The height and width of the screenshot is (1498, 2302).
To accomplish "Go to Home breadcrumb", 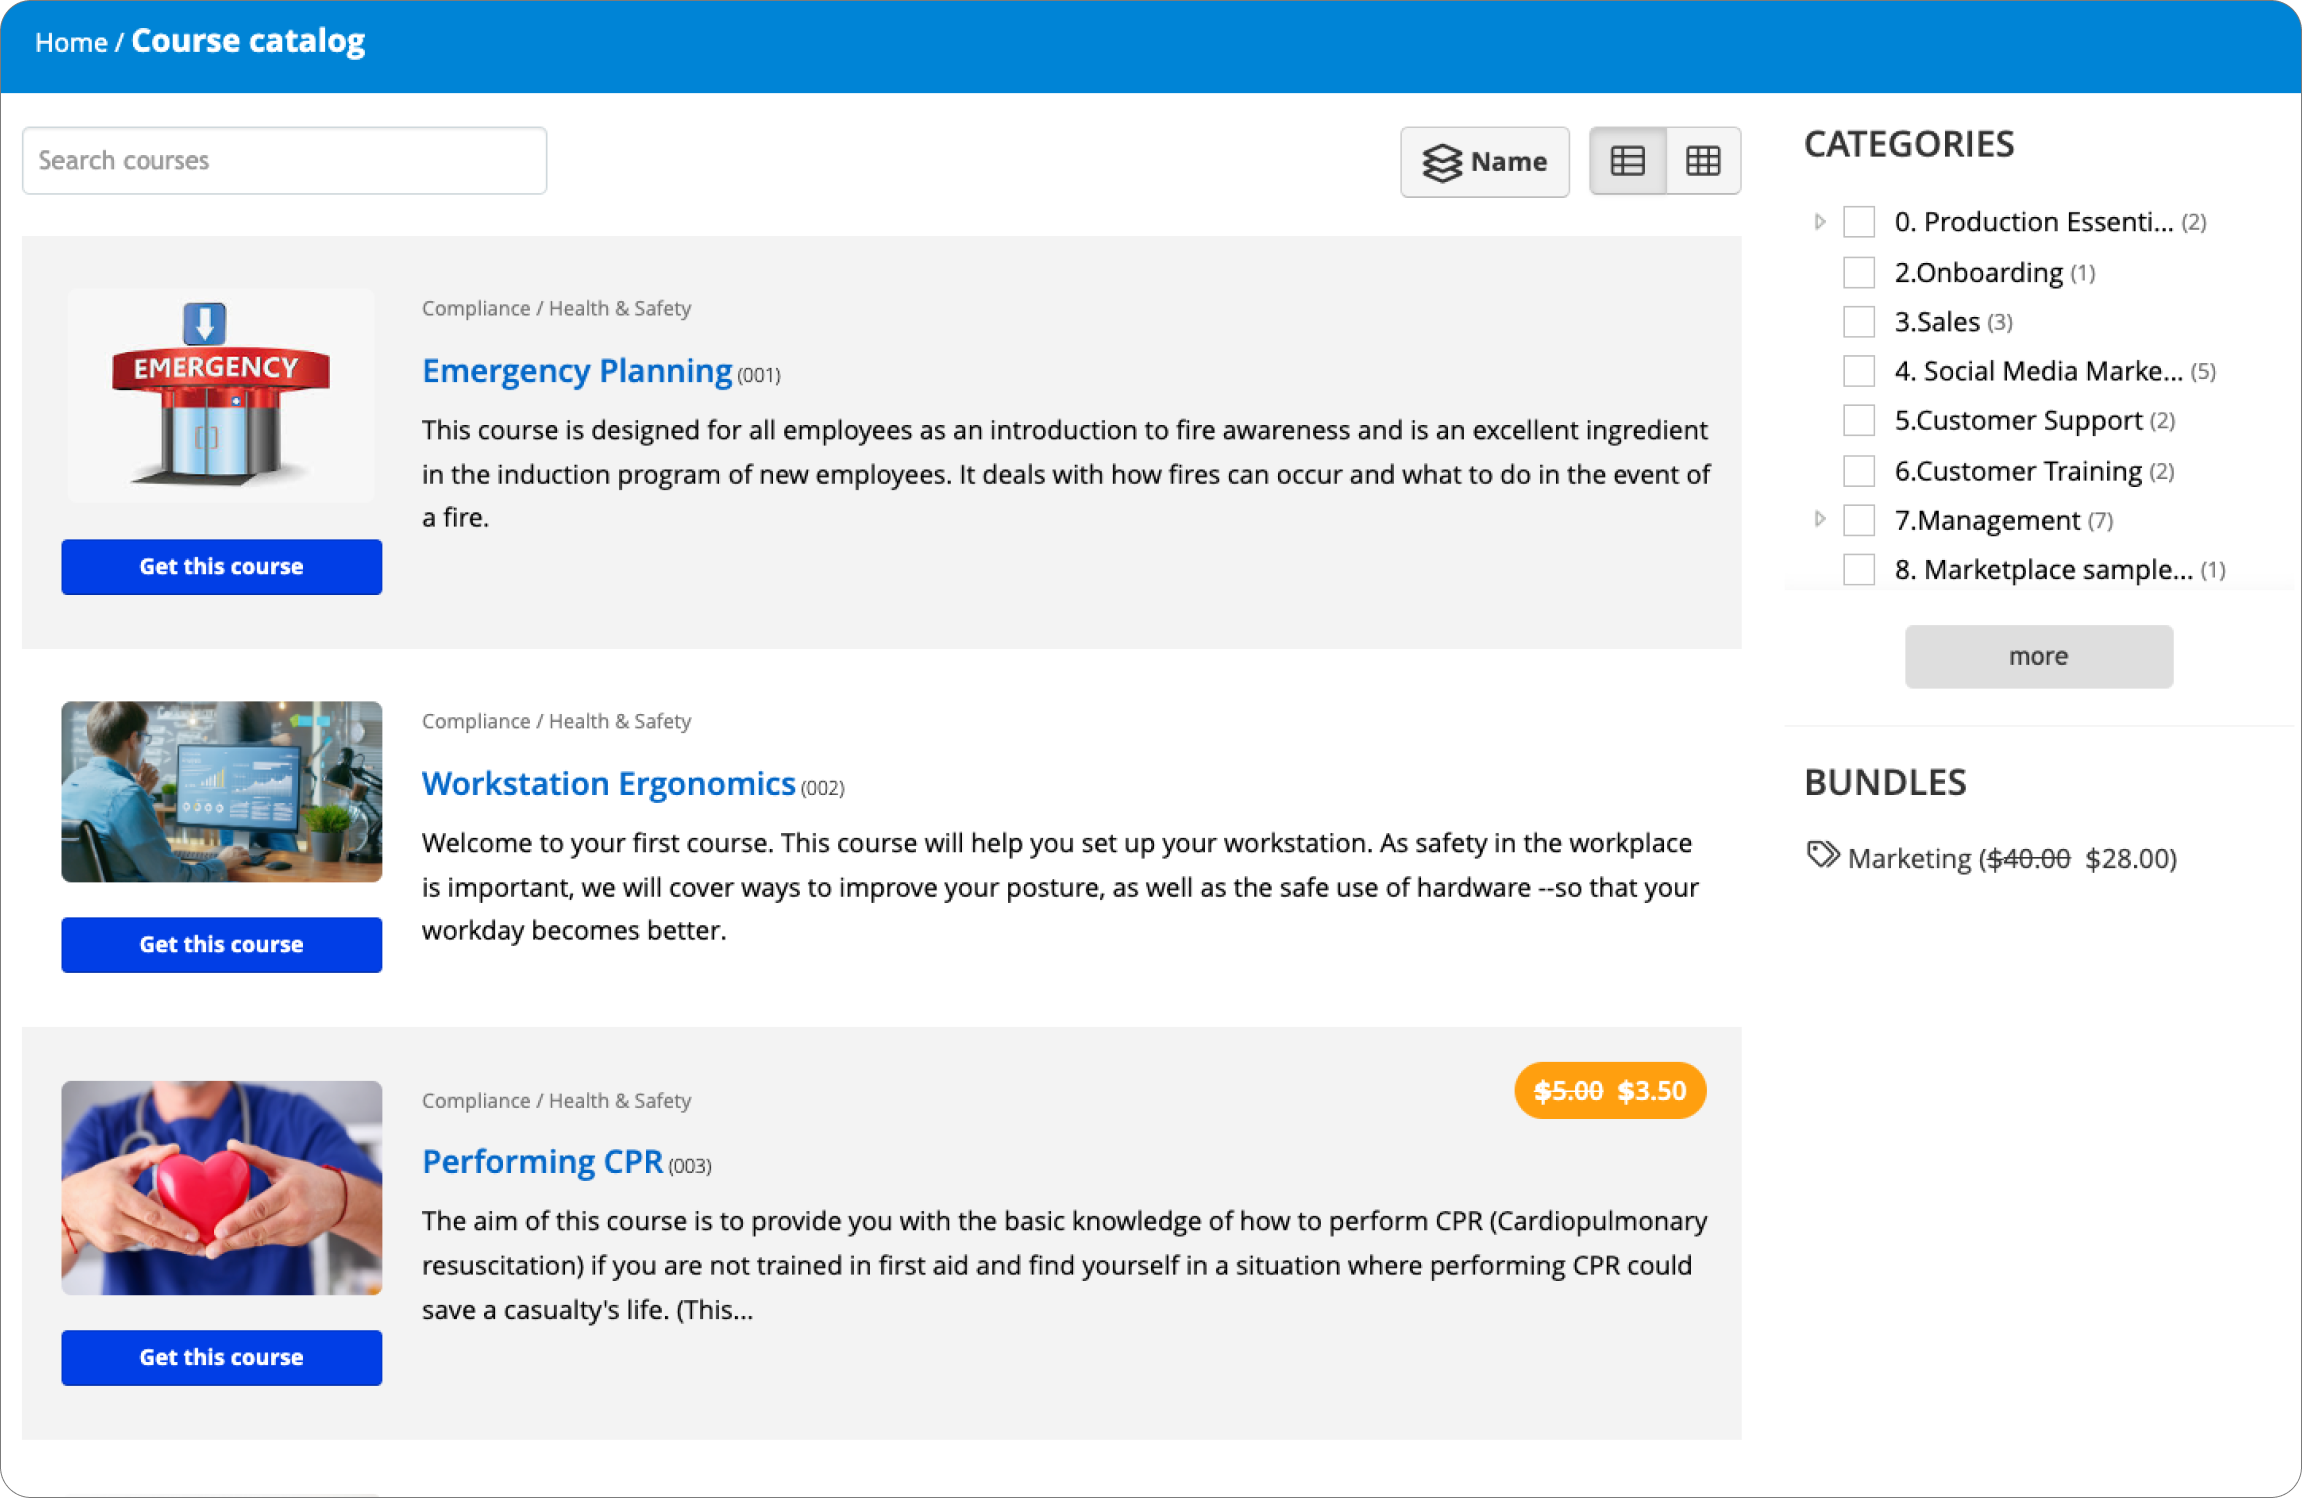I will (x=71, y=43).
